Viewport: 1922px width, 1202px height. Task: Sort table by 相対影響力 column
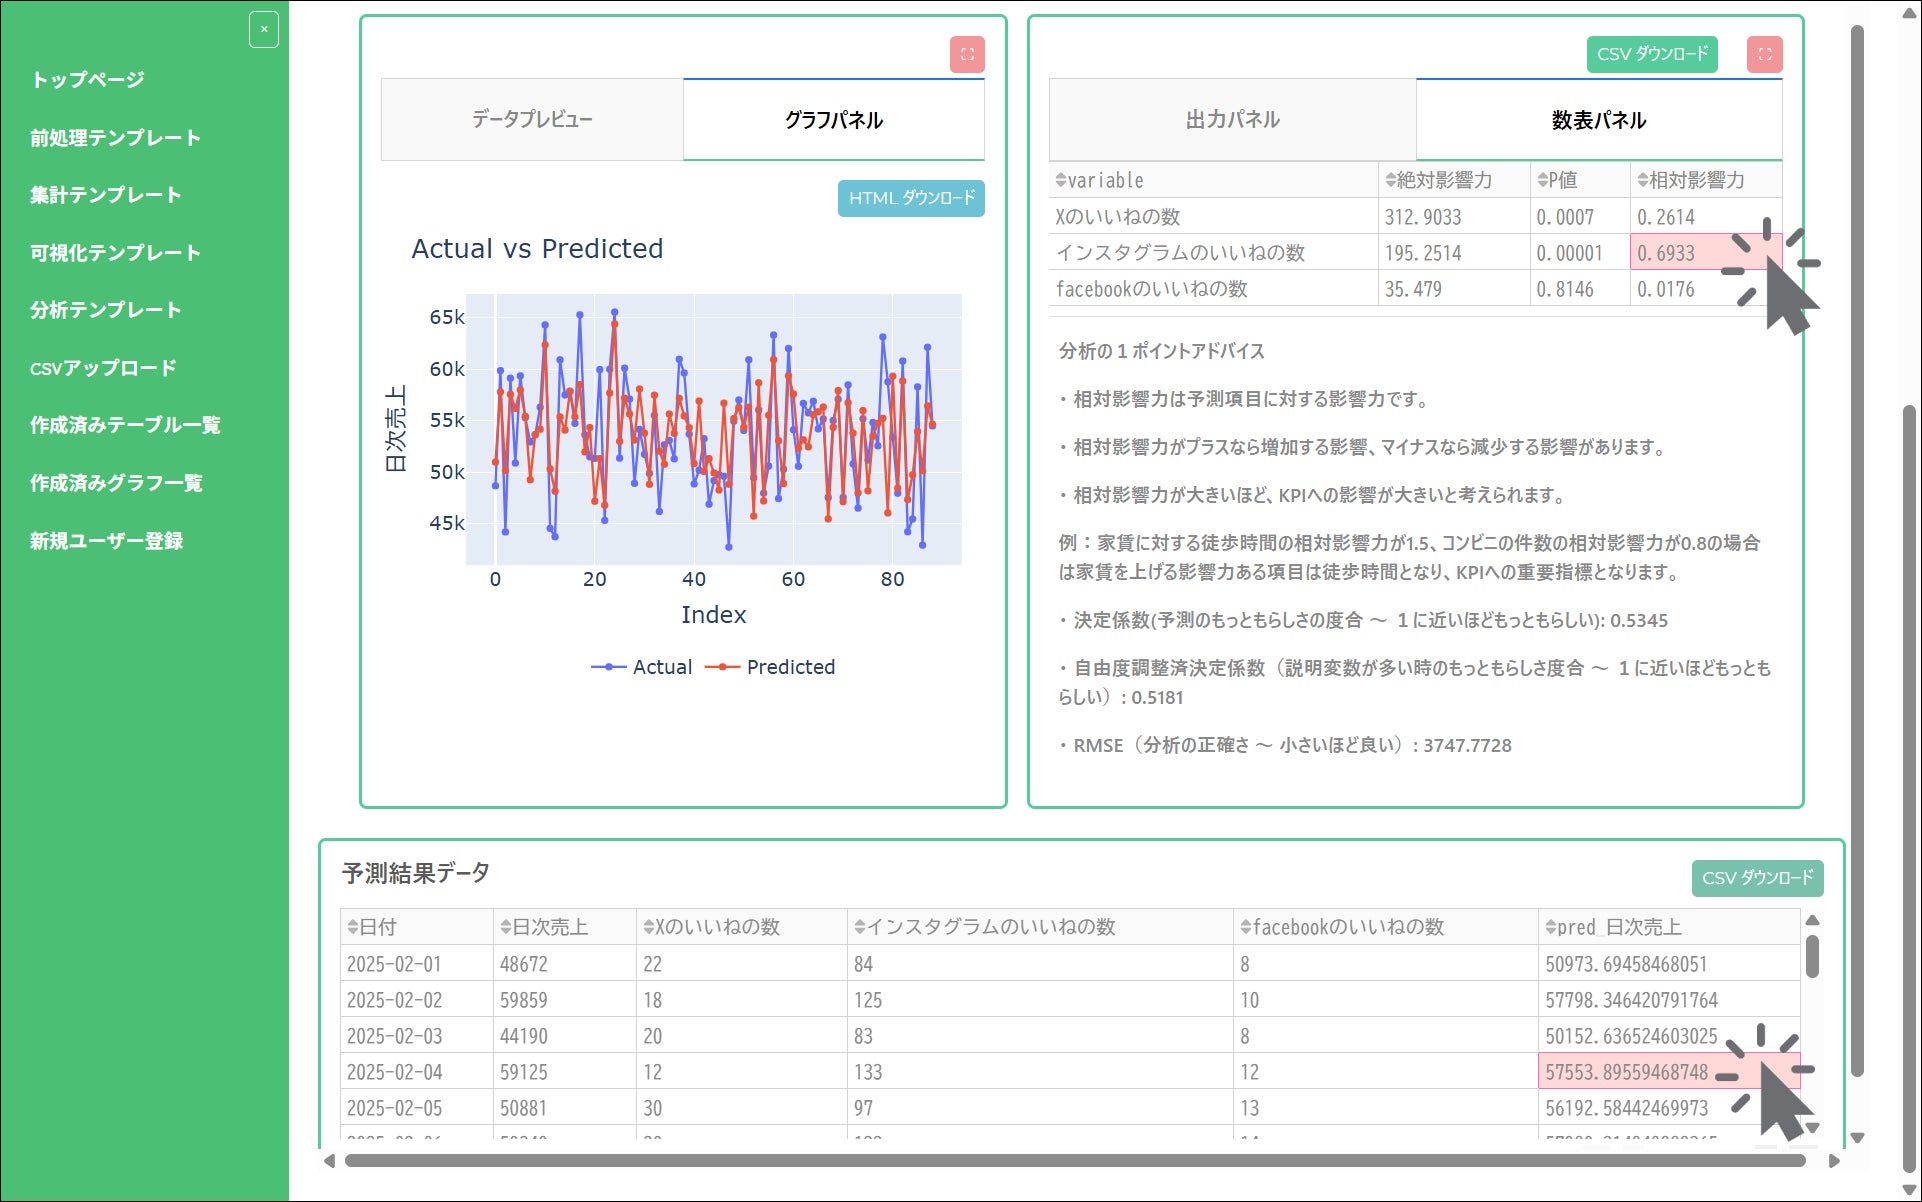(x=1642, y=181)
